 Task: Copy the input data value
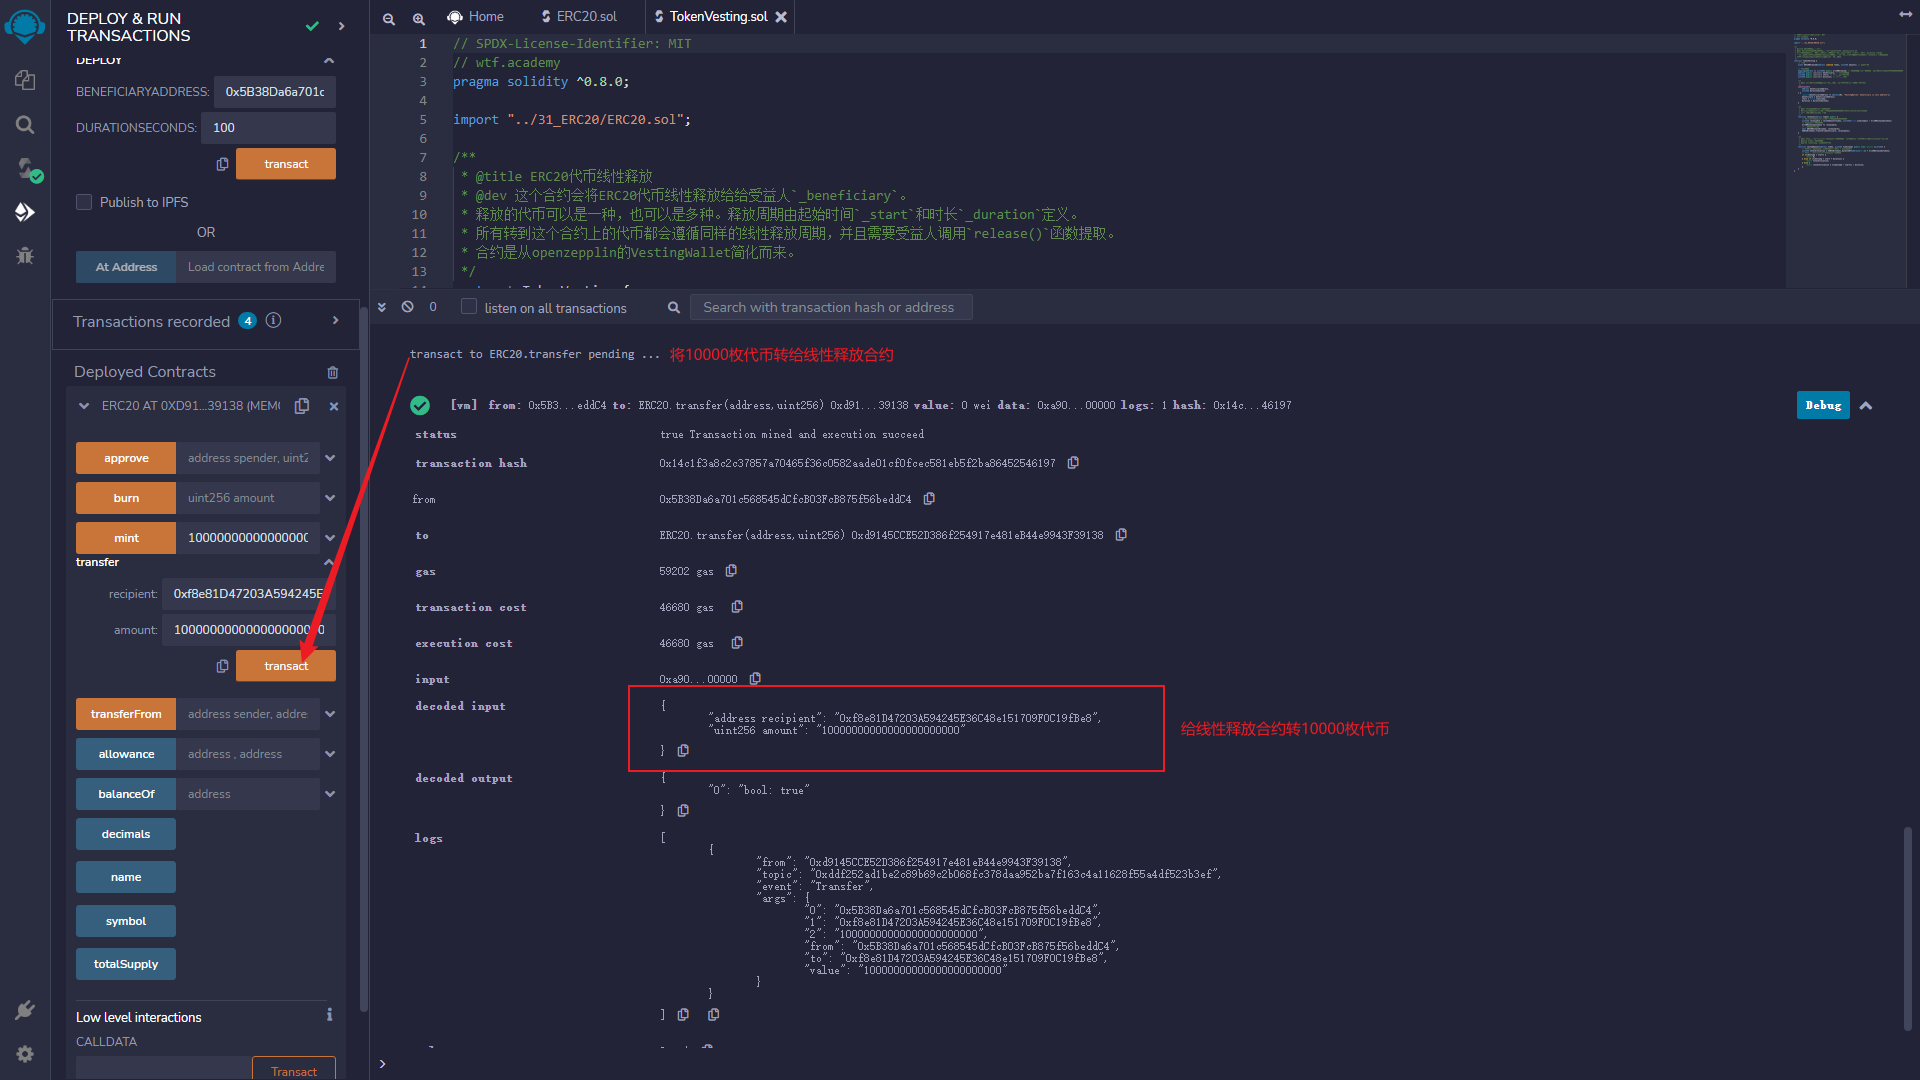[x=755, y=679]
